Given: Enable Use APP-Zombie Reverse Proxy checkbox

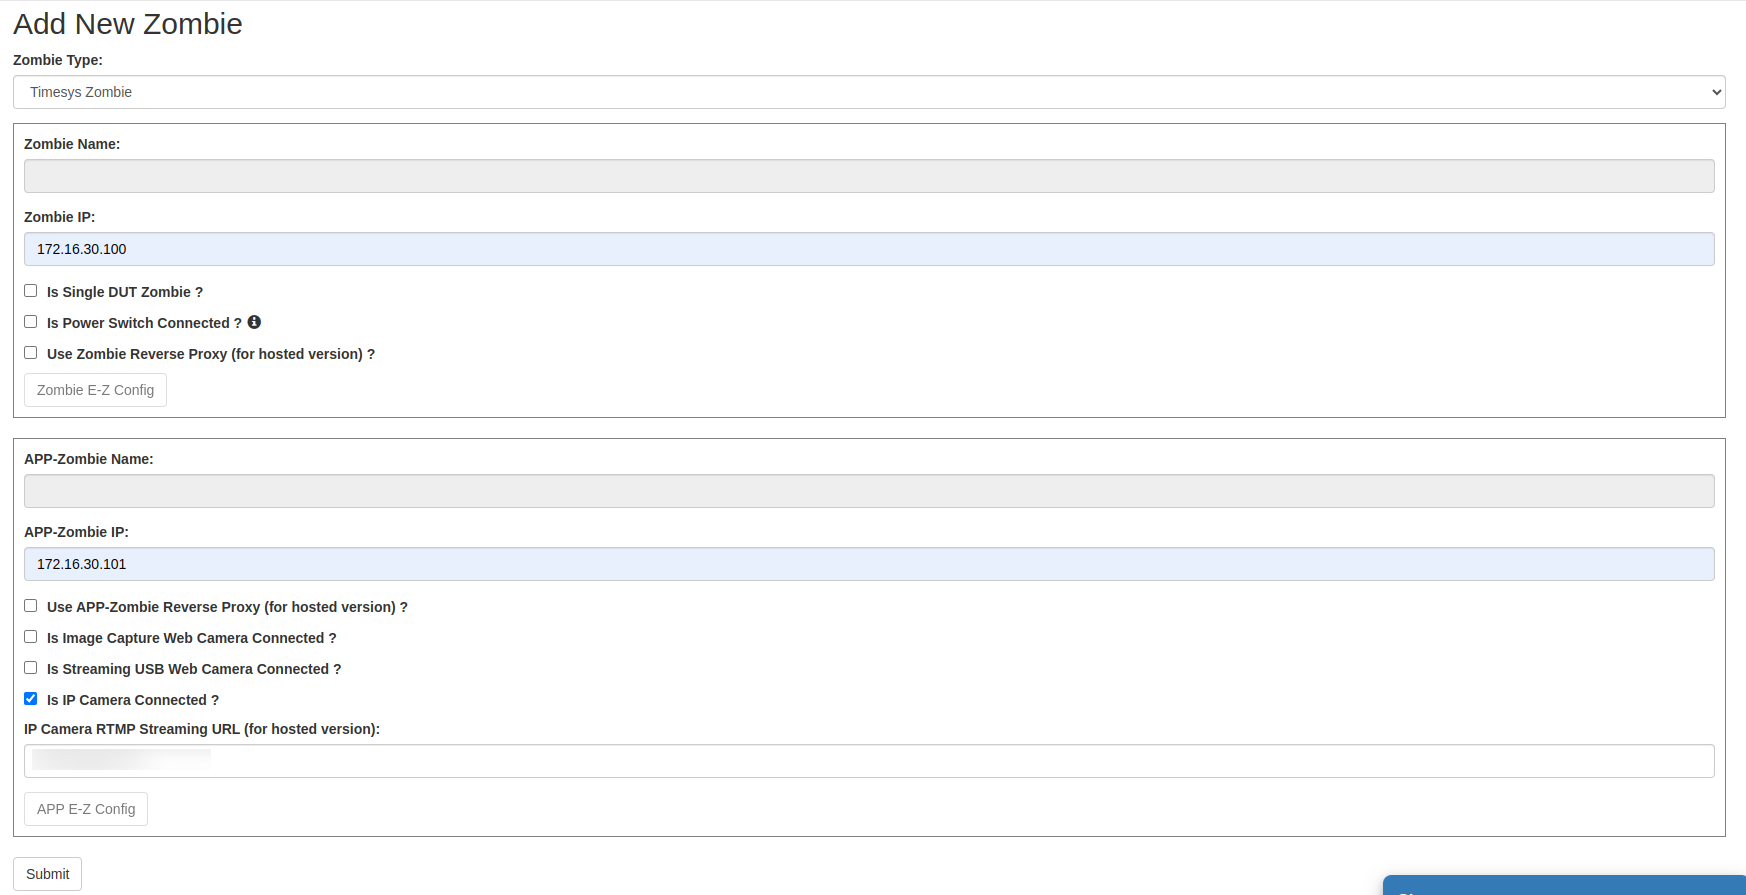Looking at the screenshot, I should (x=31, y=606).
